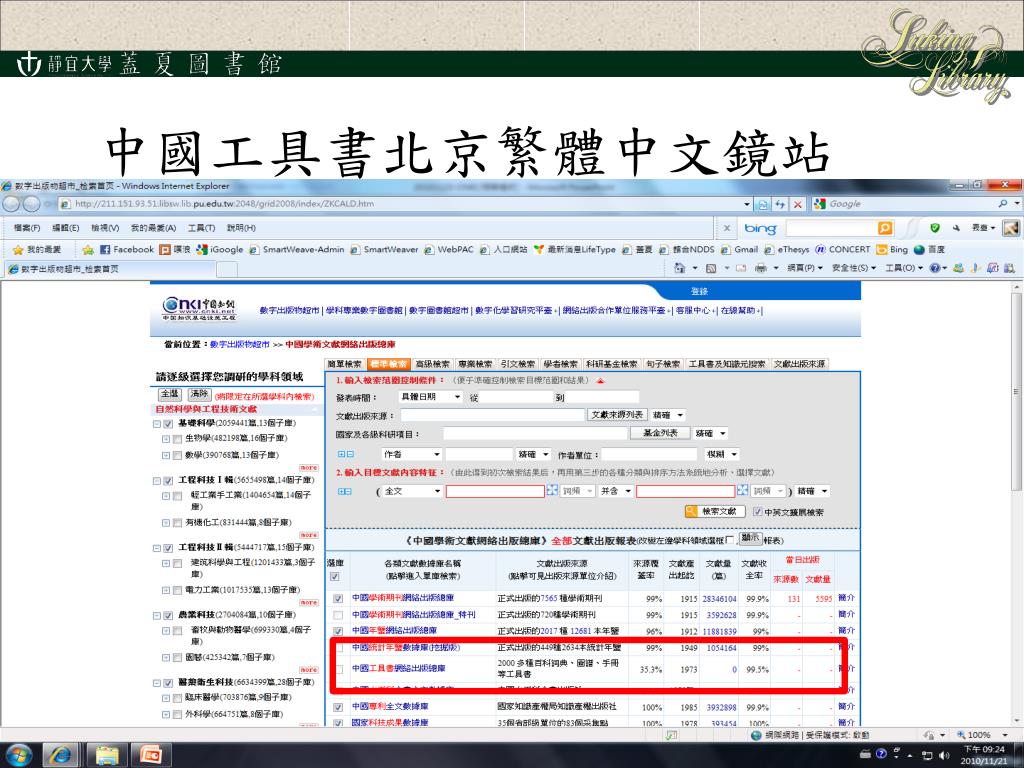The height and width of the screenshot is (768, 1024).
Task: Open PowerPoint from the taskbar
Action: click(151, 755)
